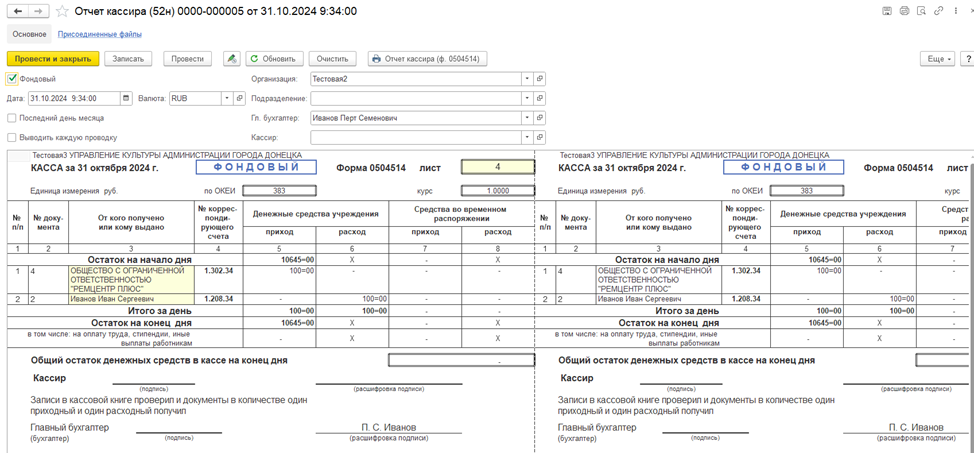Screen dimensions: 974x453
Task: Go forward with the right arrow button
Action: coord(39,11)
